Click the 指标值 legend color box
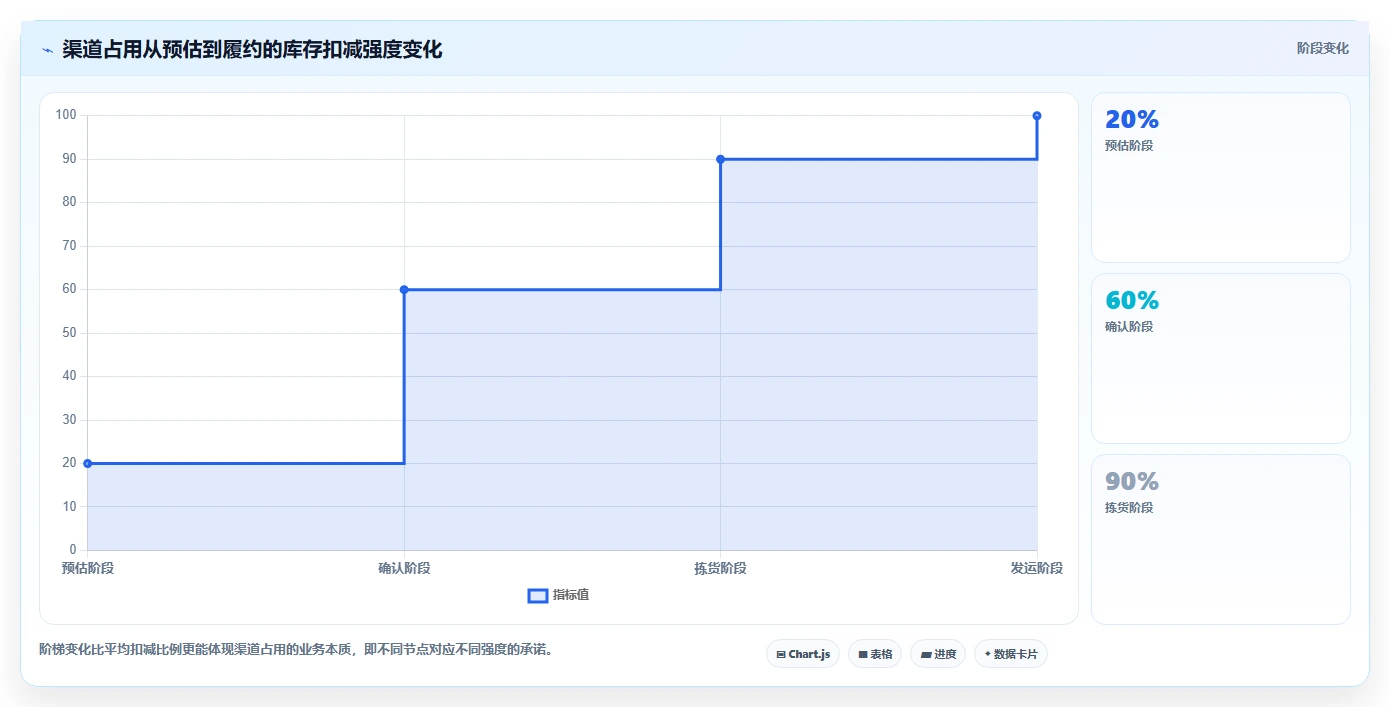 [538, 596]
